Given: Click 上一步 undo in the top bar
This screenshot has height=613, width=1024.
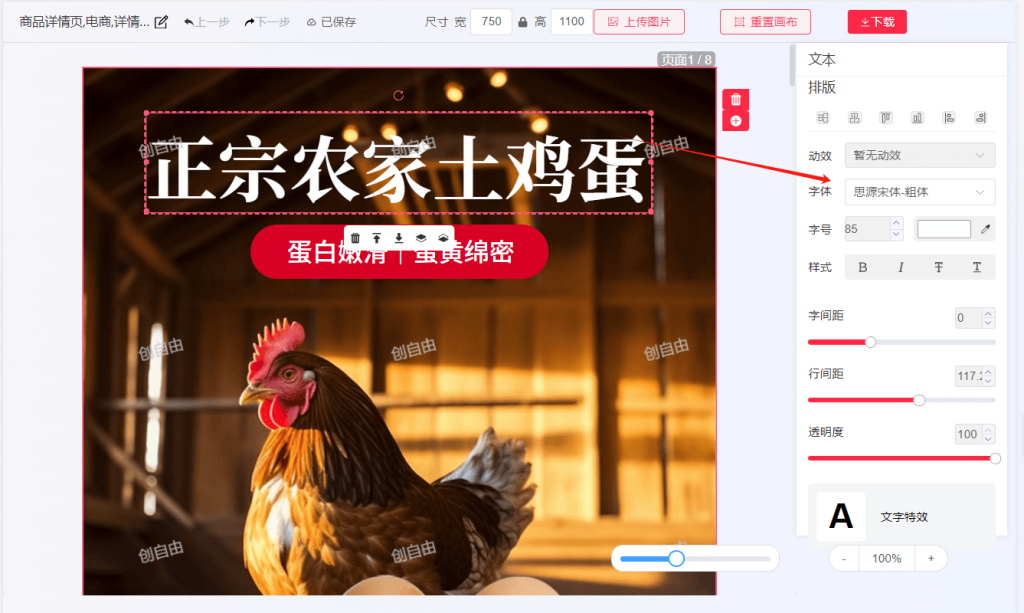Looking at the screenshot, I should (x=206, y=22).
